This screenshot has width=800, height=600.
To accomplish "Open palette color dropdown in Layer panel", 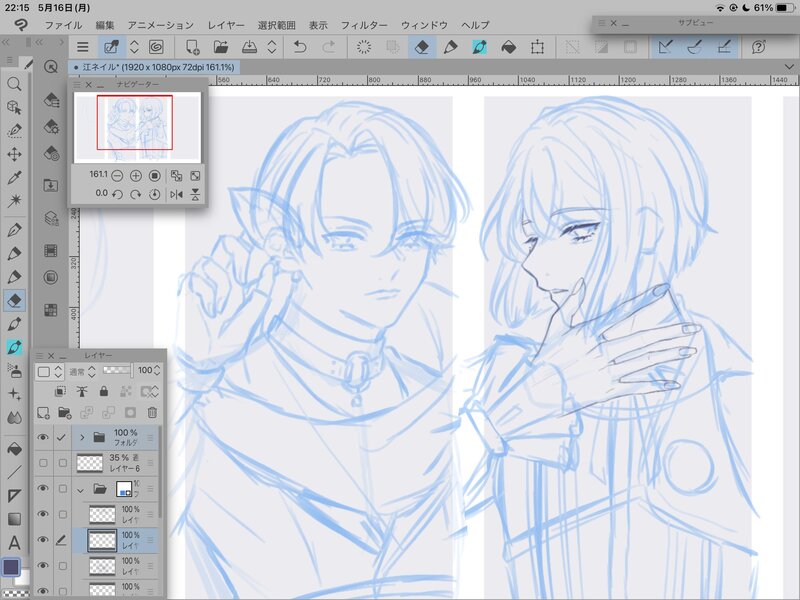I will pyautogui.click(x=49, y=371).
